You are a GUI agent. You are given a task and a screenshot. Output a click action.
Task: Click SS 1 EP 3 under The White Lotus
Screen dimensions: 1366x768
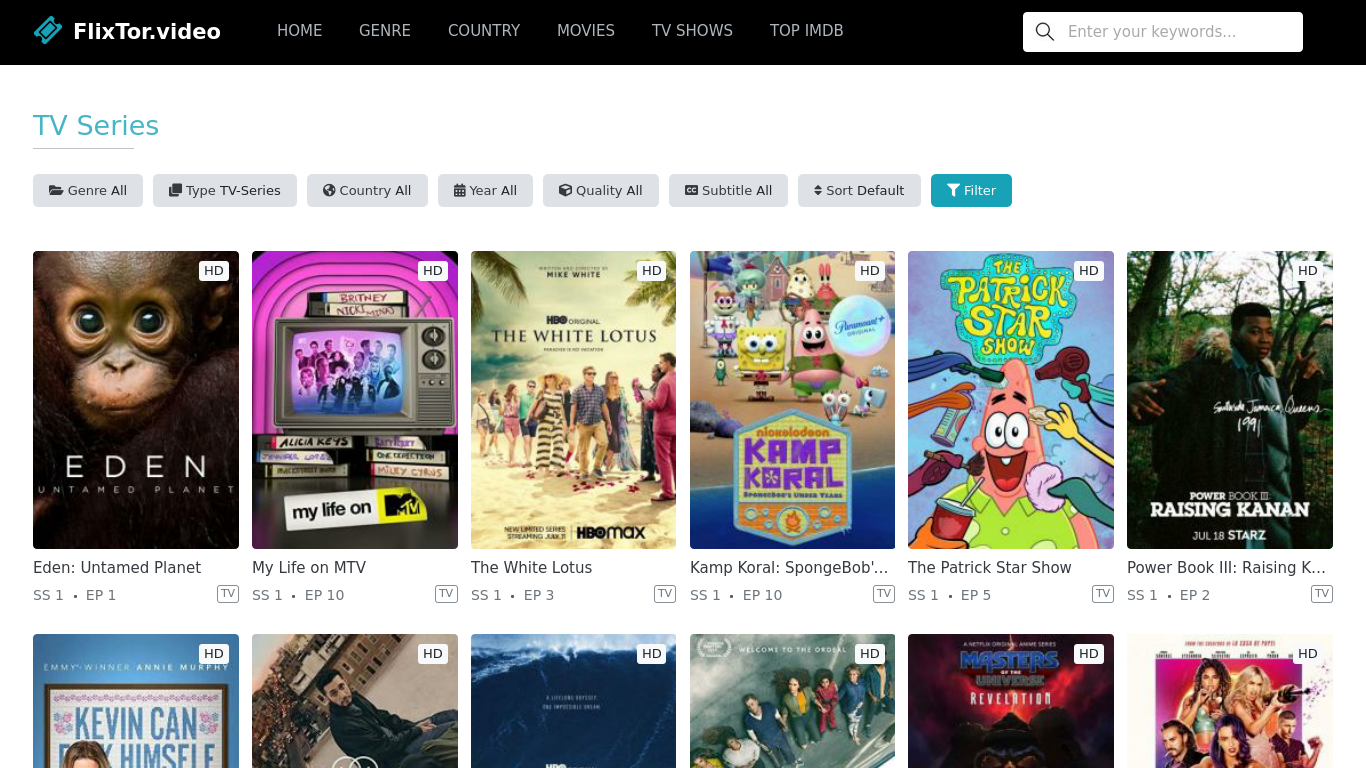click(513, 595)
